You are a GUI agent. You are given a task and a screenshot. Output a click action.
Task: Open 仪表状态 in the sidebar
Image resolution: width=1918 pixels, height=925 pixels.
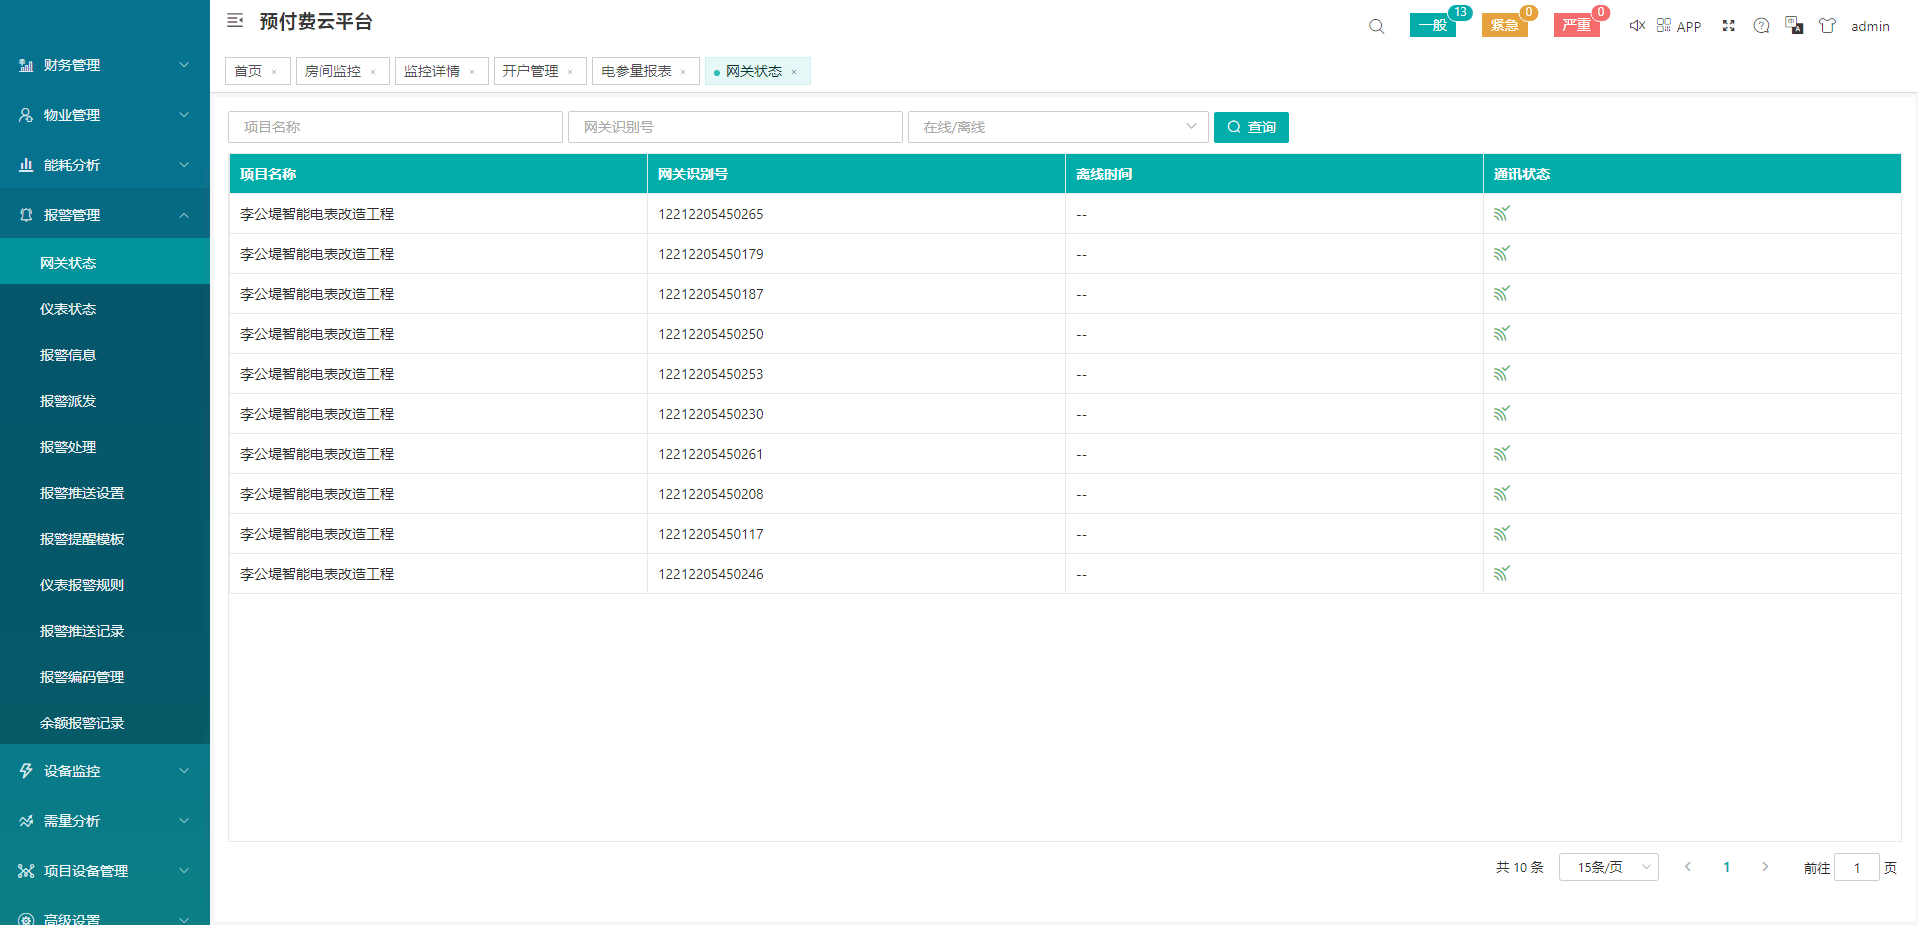point(105,309)
